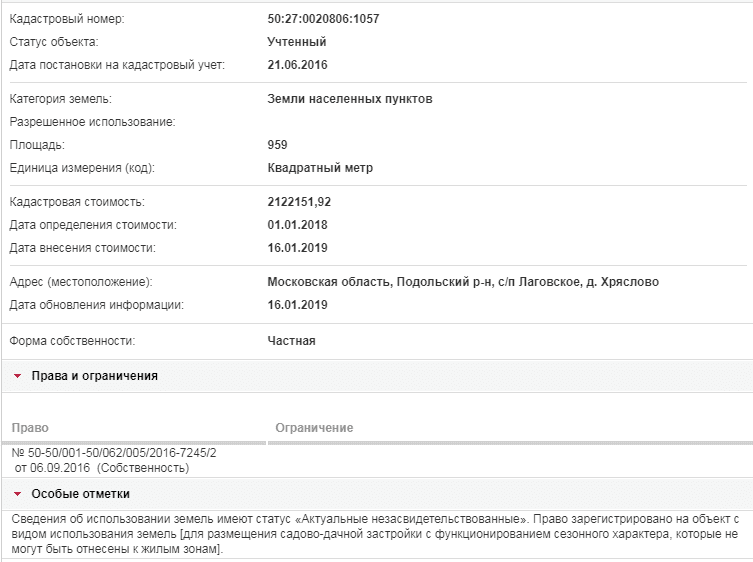Click the cadastral value 2122151,92
This screenshot has width=753, height=562.
click(x=299, y=202)
